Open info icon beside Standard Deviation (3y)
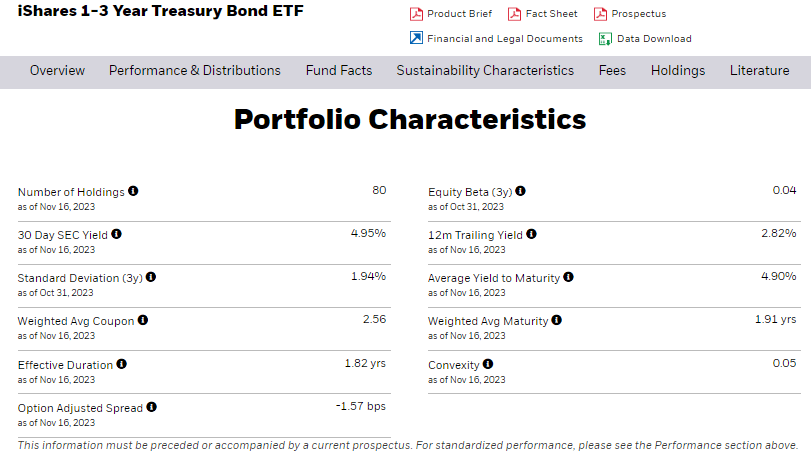 (151, 277)
